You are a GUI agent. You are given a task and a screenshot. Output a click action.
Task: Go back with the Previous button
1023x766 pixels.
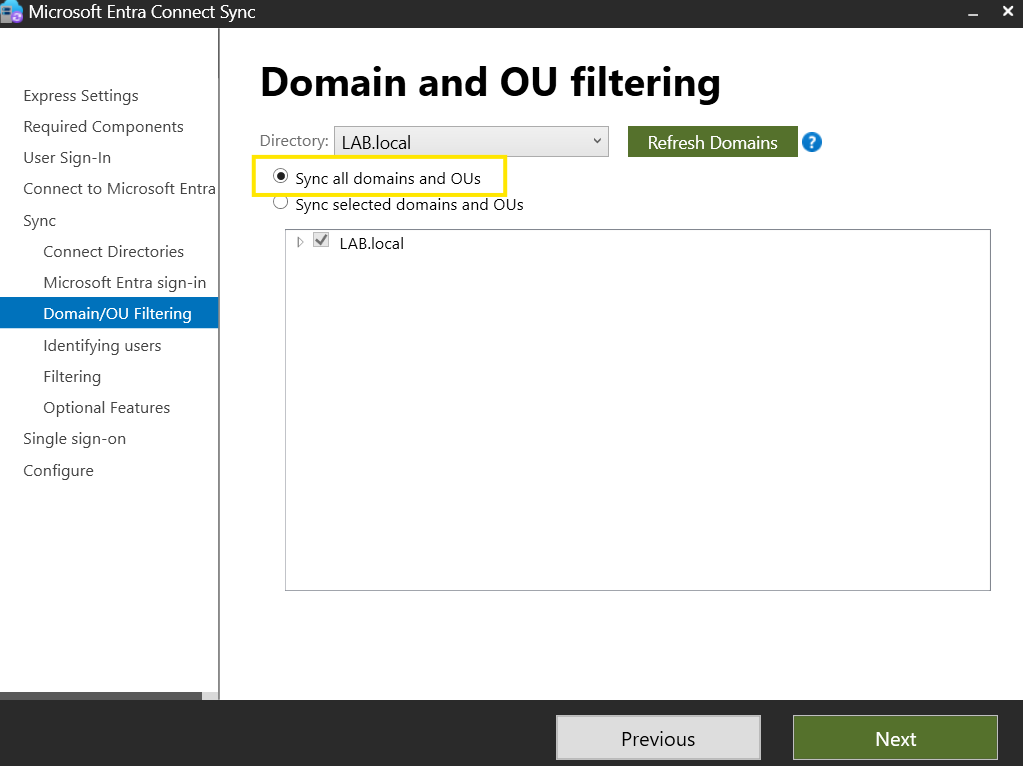658,738
